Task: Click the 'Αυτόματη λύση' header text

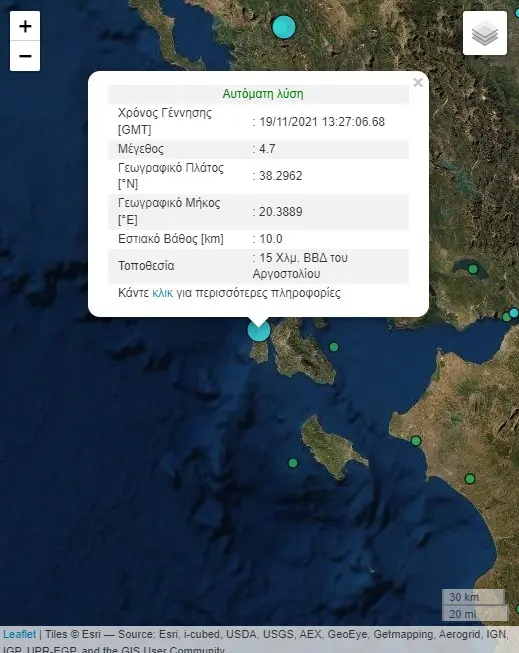Action: pyautogui.click(x=263, y=94)
